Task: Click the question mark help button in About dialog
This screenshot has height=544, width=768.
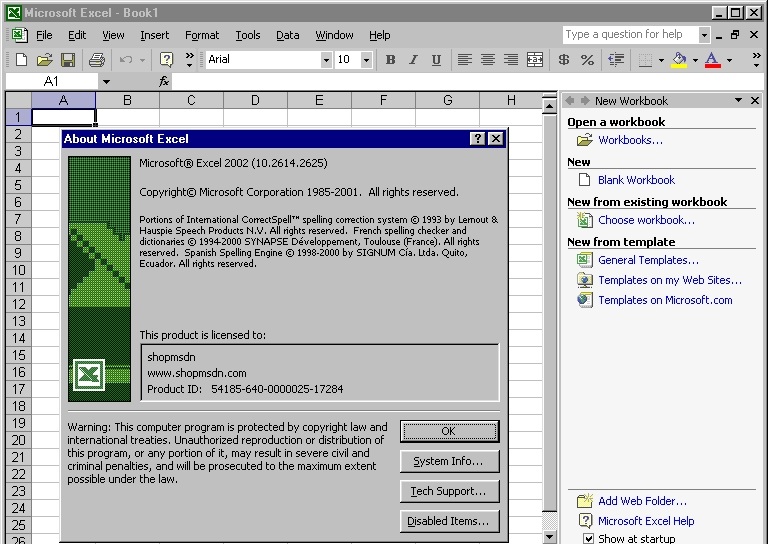Action: coord(478,139)
